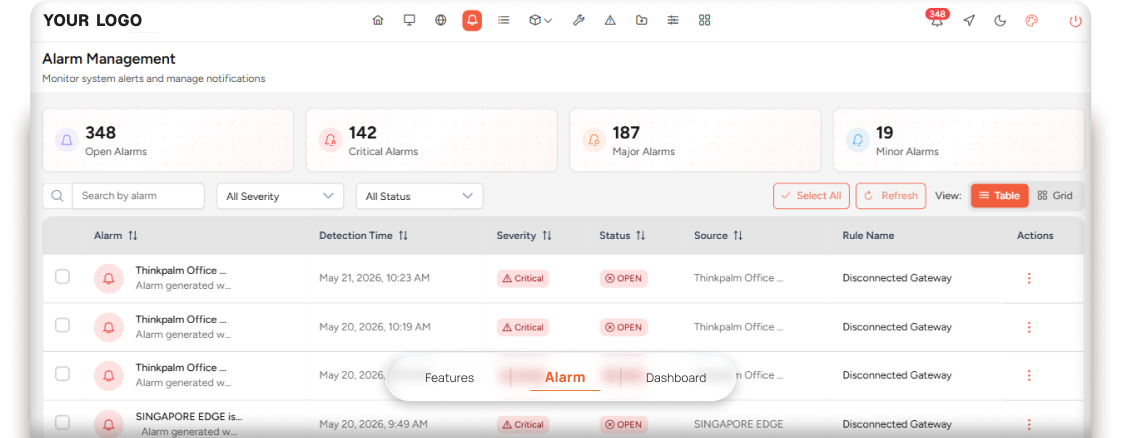The height and width of the screenshot is (438, 1122).
Task: Open the warning triangle navigation icon
Action: coord(610,21)
